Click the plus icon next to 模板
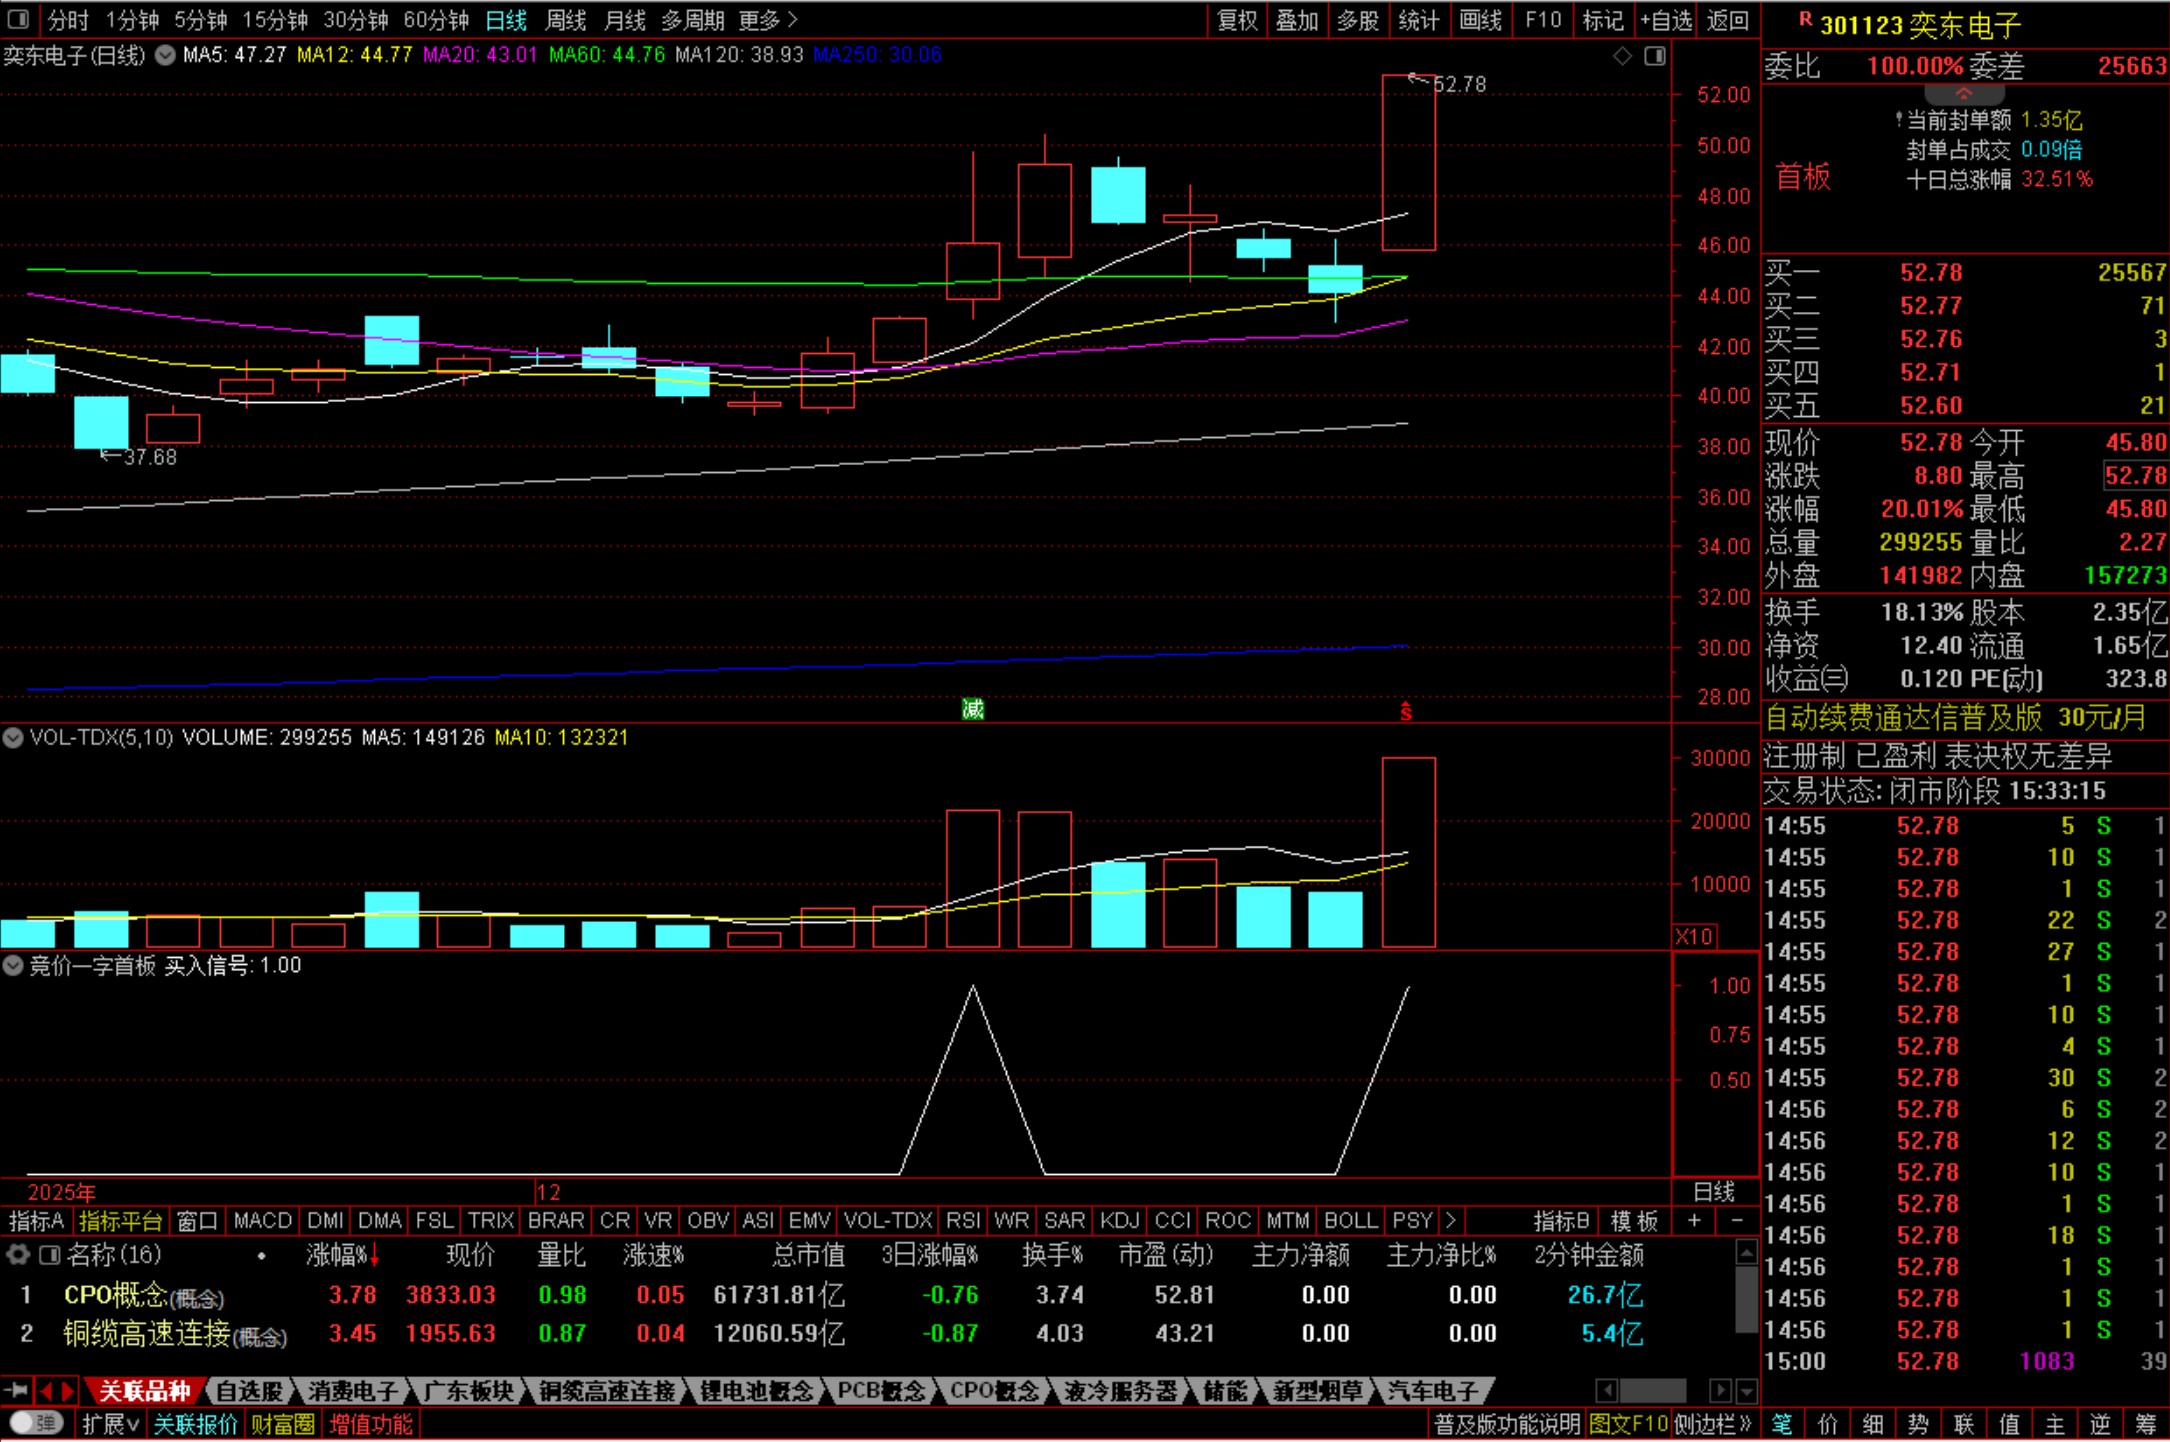The height and width of the screenshot is (1442, 2170). 1694,1220
